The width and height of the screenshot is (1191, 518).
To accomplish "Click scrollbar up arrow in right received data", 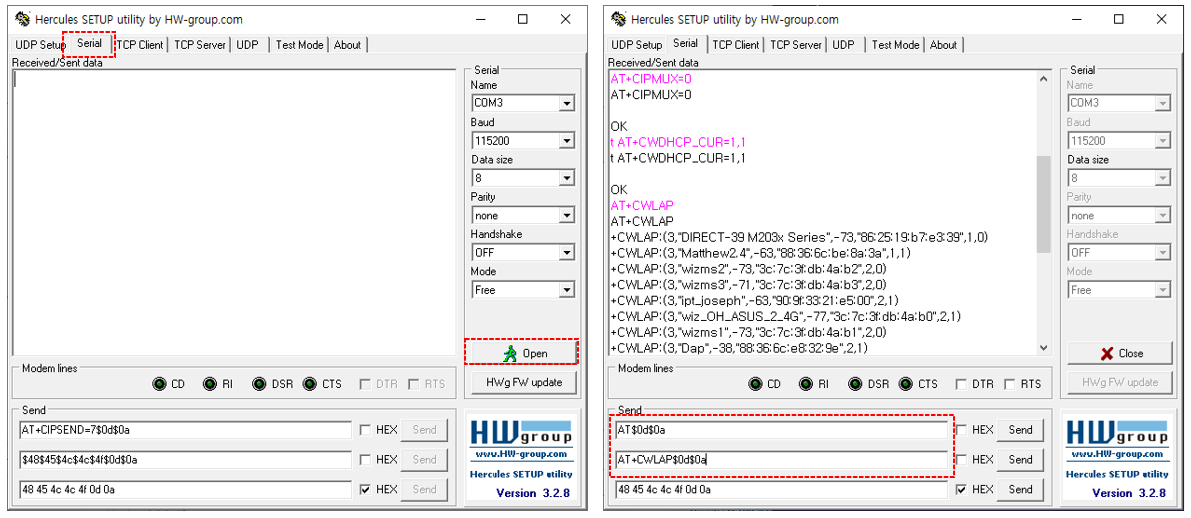I will click(x=1044, y=79).
